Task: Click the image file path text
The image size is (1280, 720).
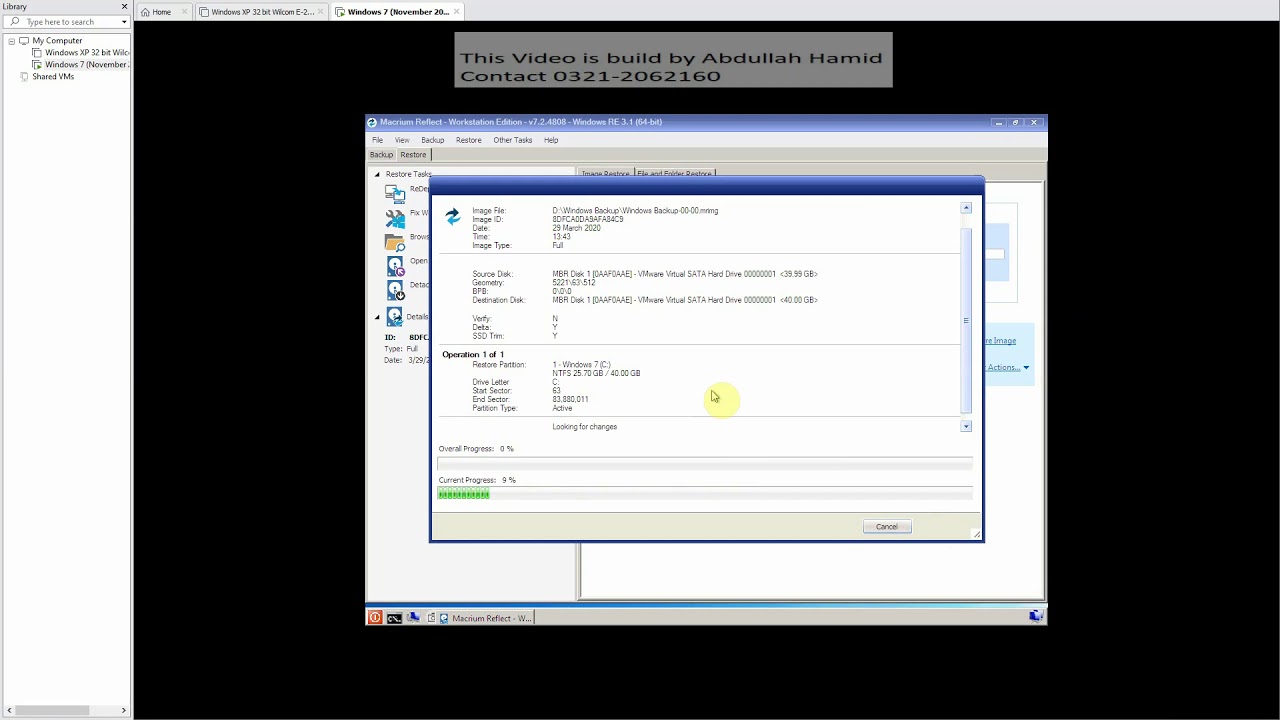Action: (x=635, y=211)
